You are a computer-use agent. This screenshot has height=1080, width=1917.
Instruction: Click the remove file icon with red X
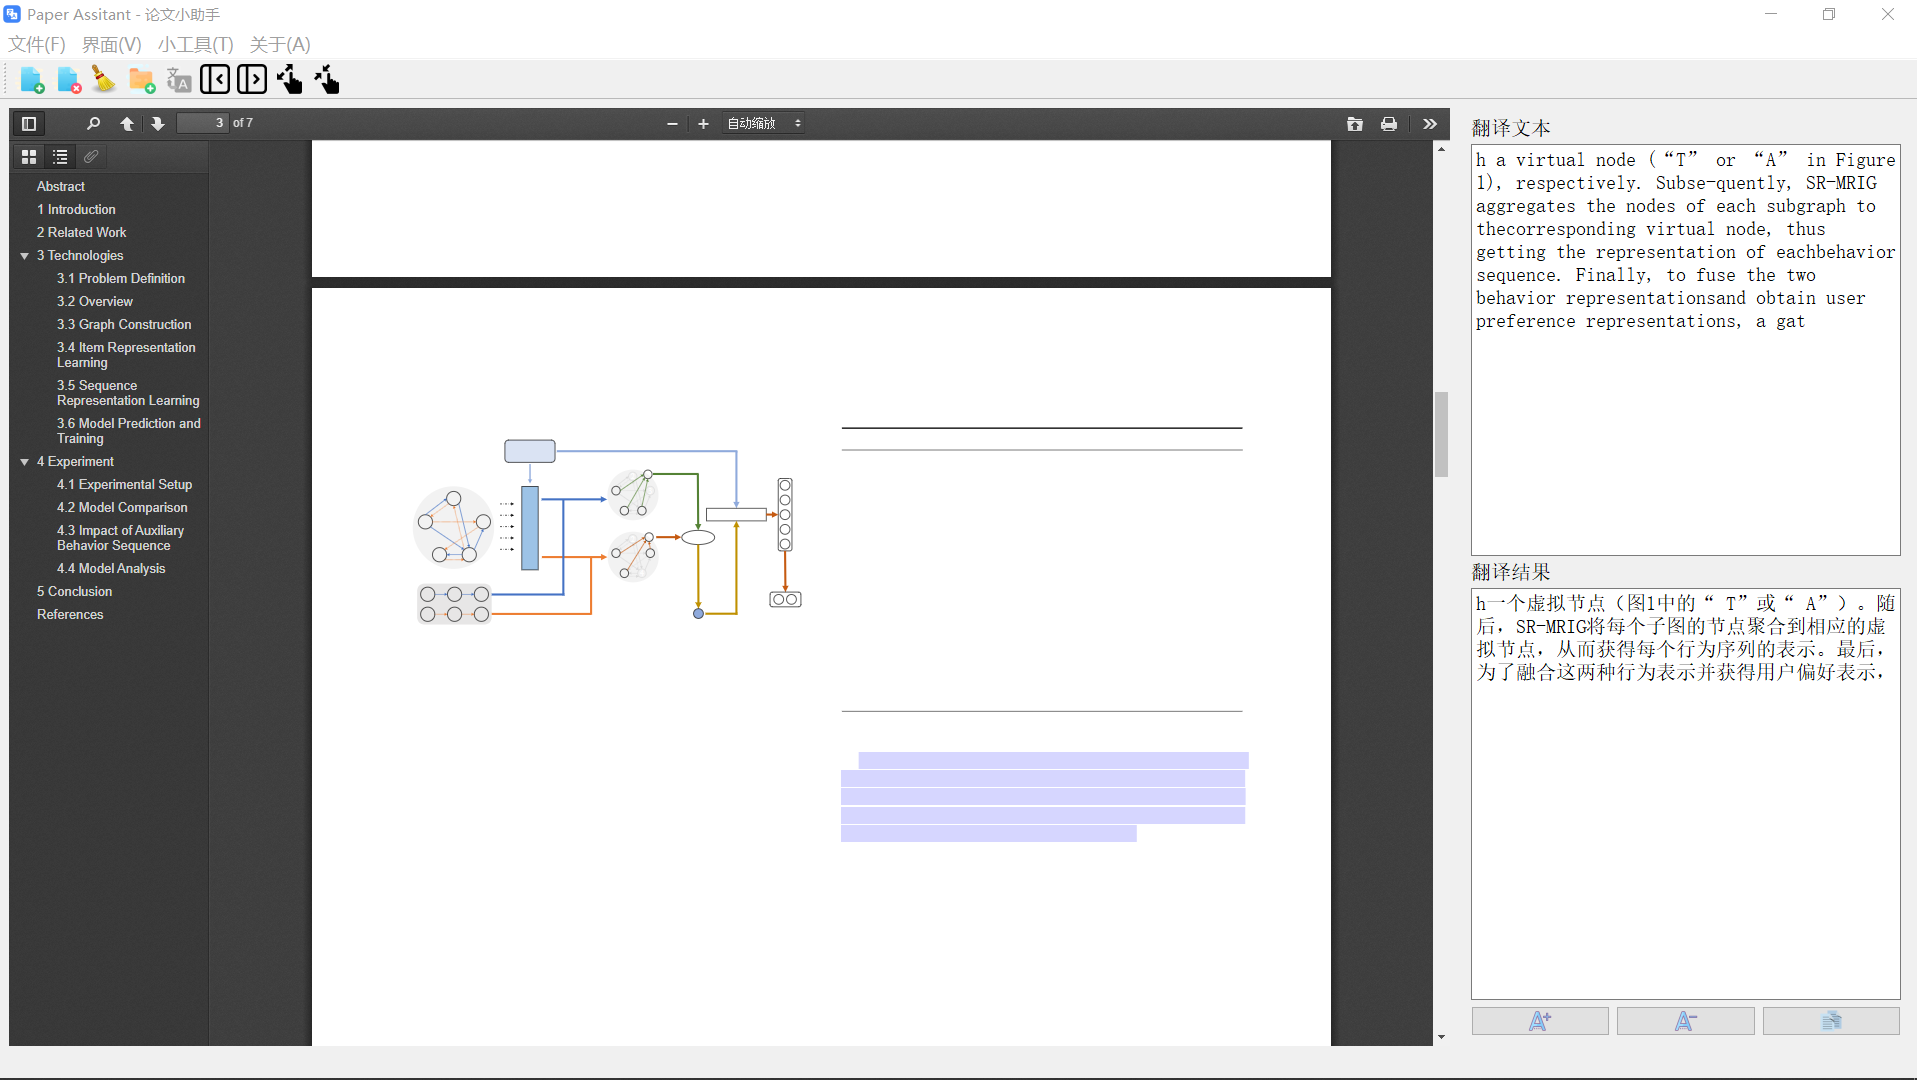[x=69, y=80]
